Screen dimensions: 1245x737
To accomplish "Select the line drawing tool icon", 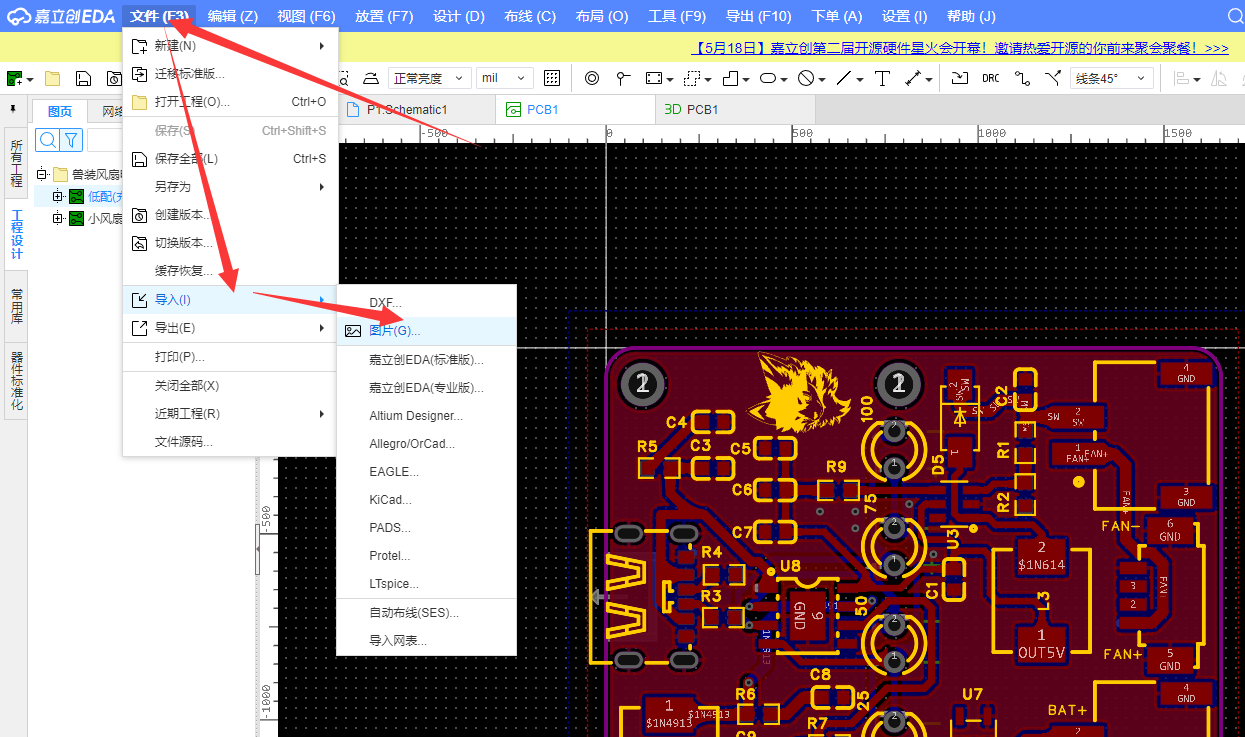I will pyautogui.click(x=845, y=78).
